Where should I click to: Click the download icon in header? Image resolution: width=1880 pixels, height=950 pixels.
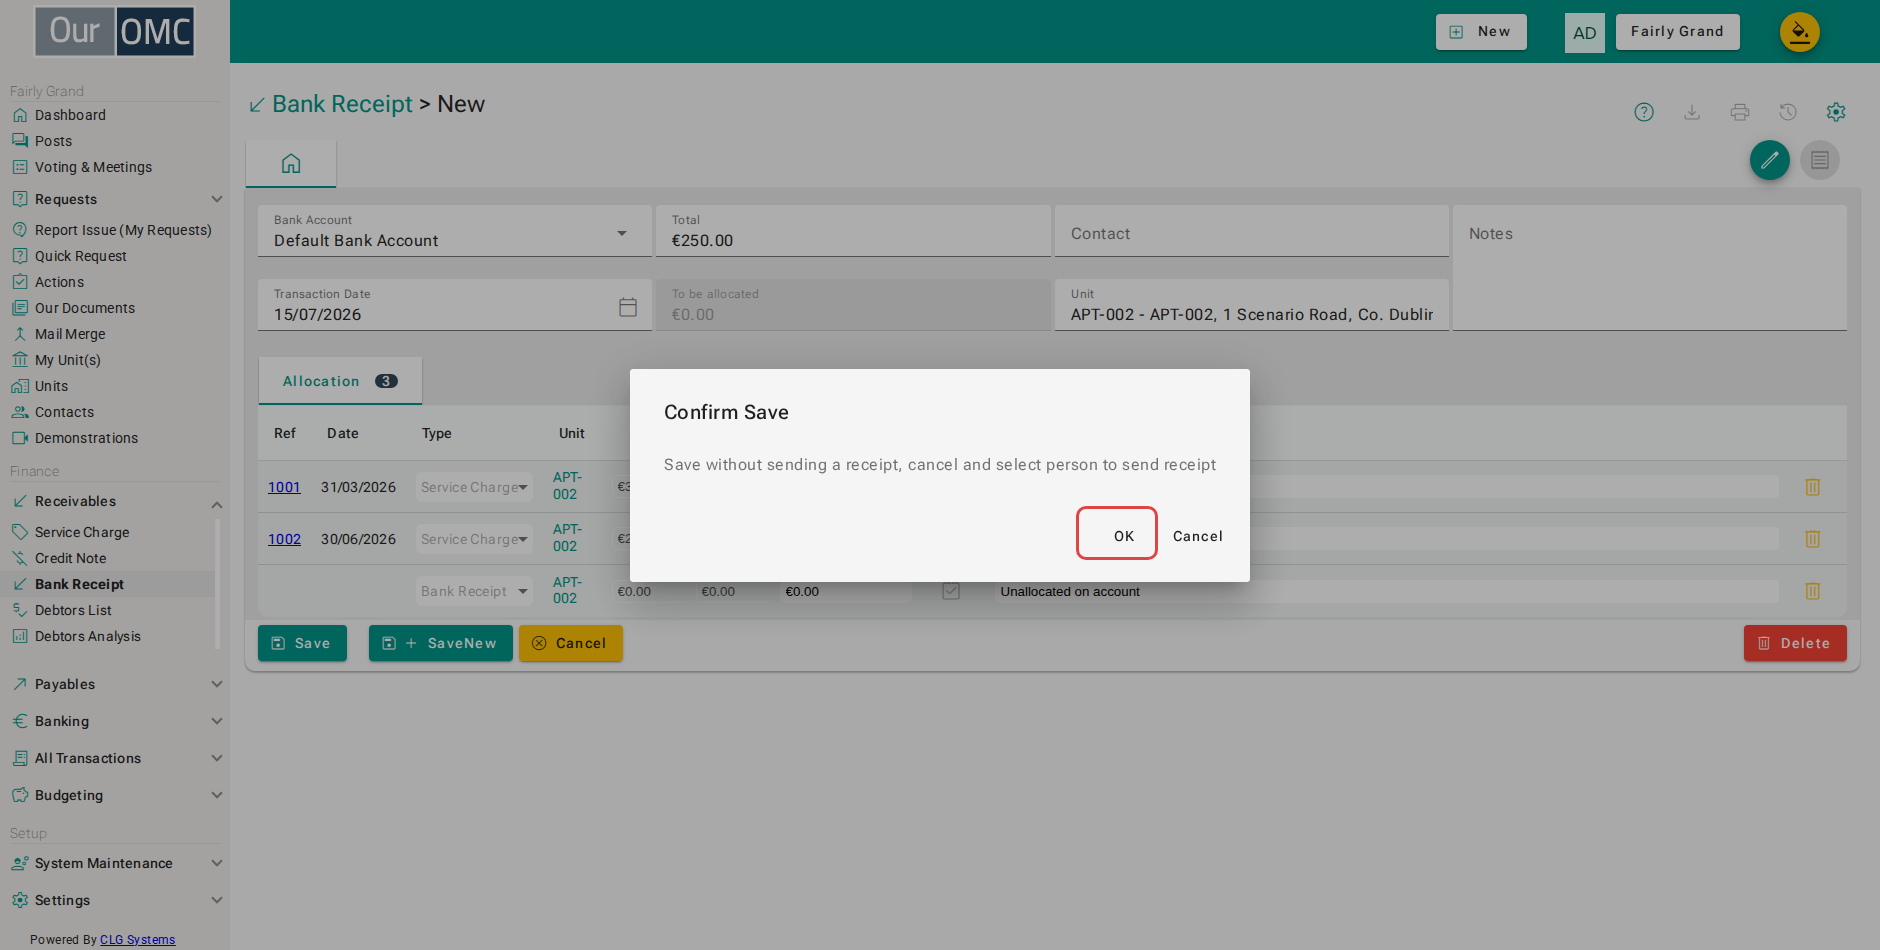[x=1692, y=112]
